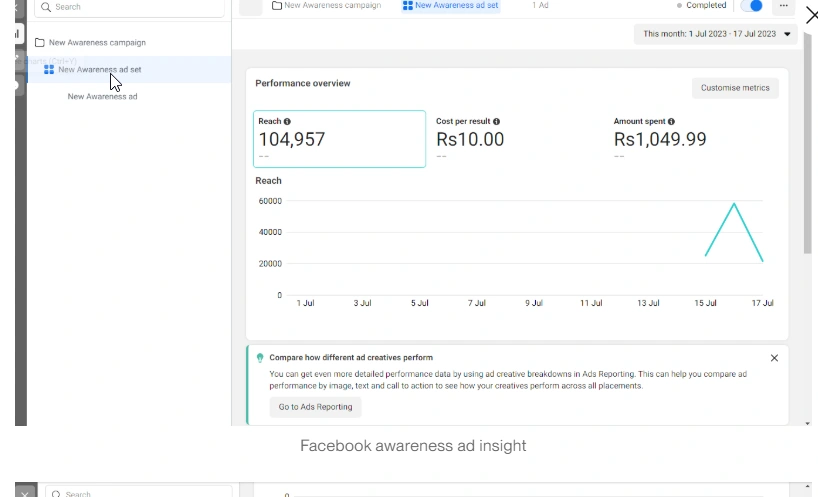818x497 pixels.
Task: Open the This month date range dropdown
Action: (x=716, y=34)
